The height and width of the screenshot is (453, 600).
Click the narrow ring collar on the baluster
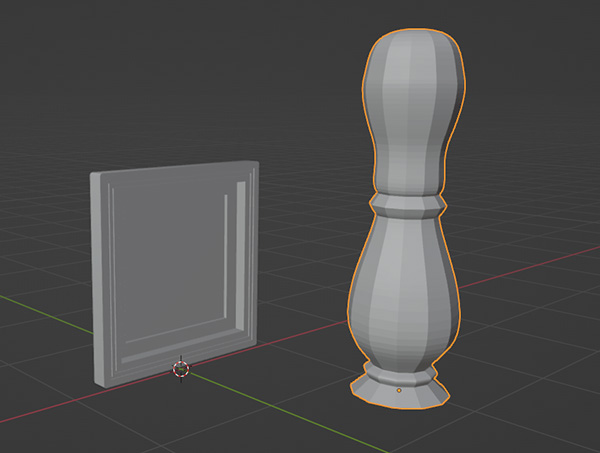point(406,203)
